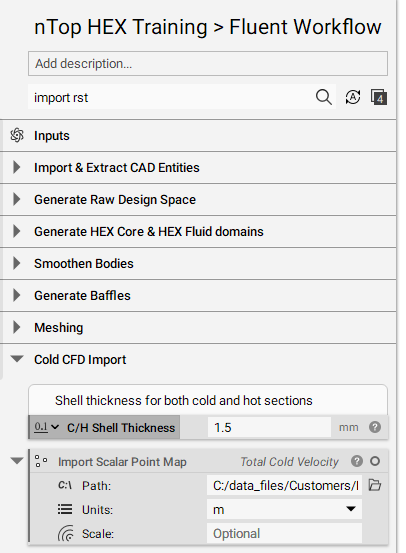Image resolution: width=406 pixels, height=553 pixels.
Task: Open help for Import Scalar Point Map
Action: [357, 461]
